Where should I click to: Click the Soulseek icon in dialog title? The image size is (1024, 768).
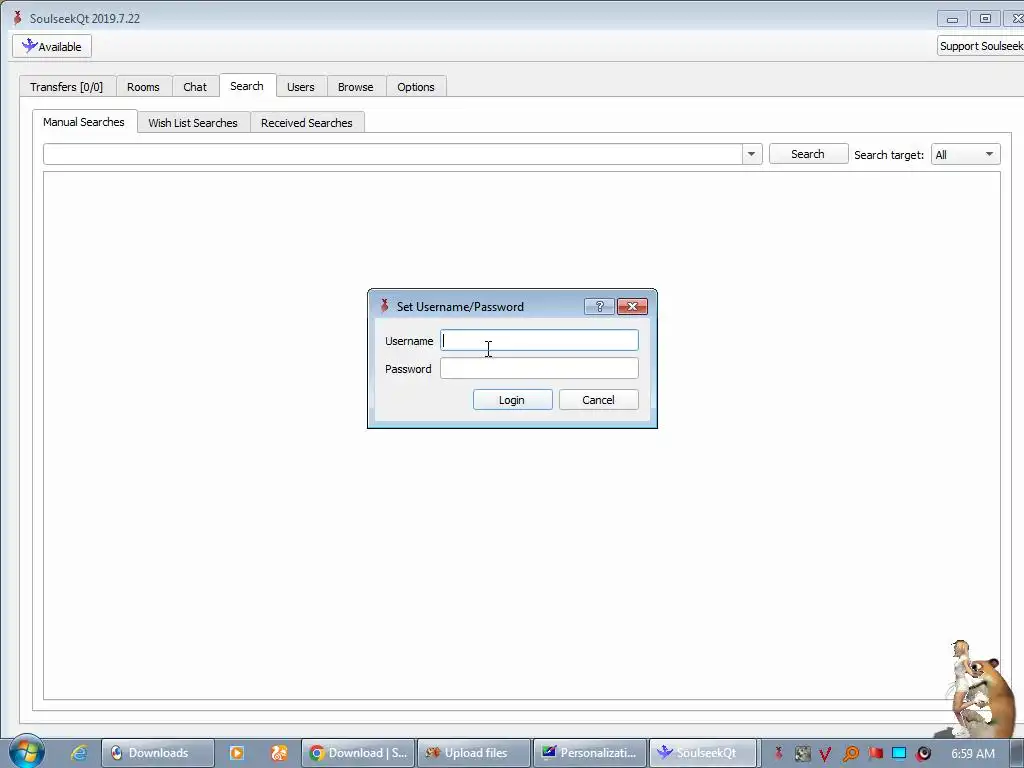[x=385, y=306]
